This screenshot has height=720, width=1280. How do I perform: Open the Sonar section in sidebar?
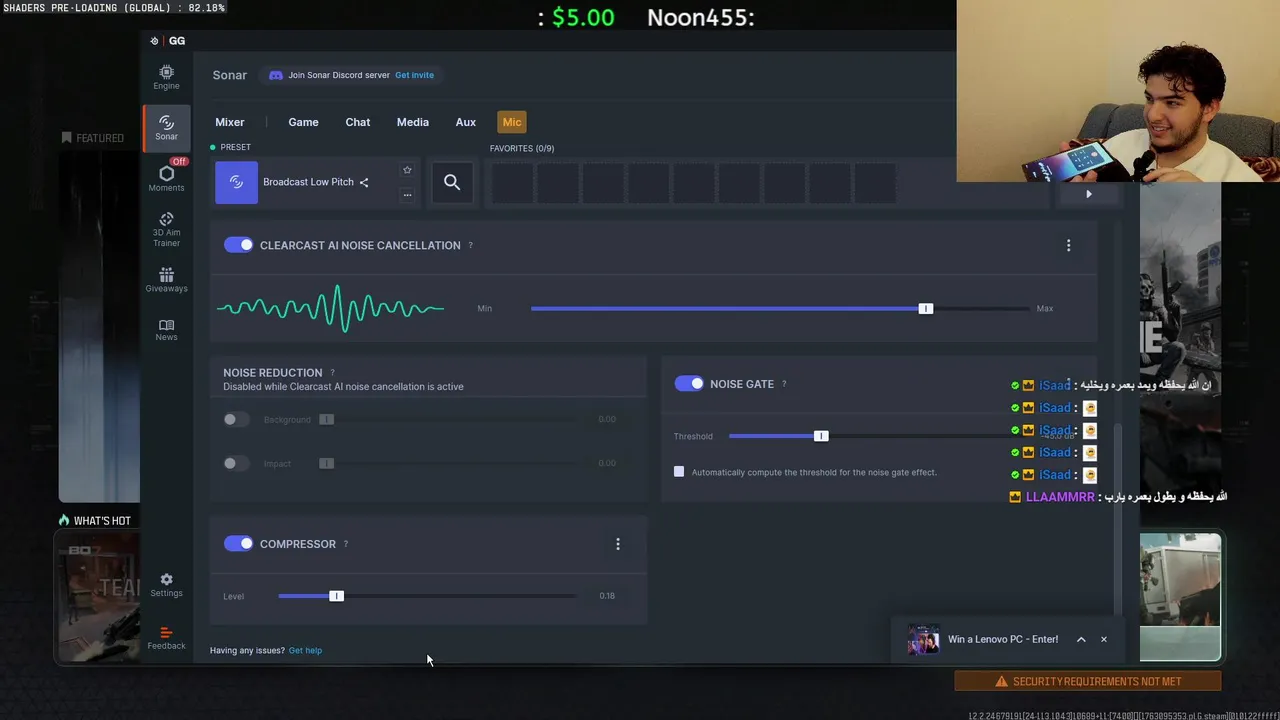click(x=166, y=128)
